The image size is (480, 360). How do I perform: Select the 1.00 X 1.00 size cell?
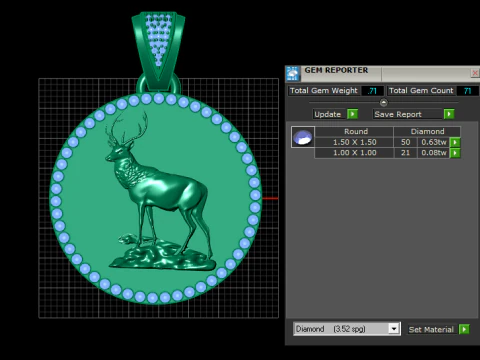click(x=354, y=153)
